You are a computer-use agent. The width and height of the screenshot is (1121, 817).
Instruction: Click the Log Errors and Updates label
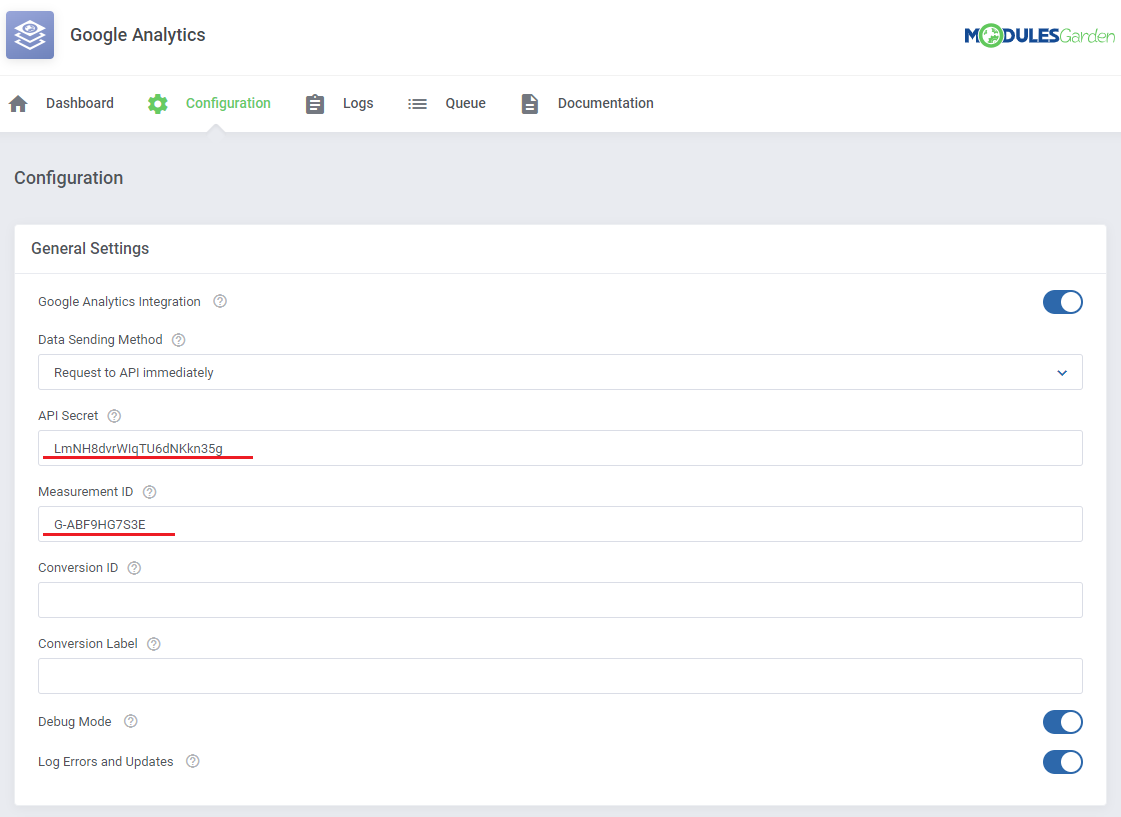106,762
